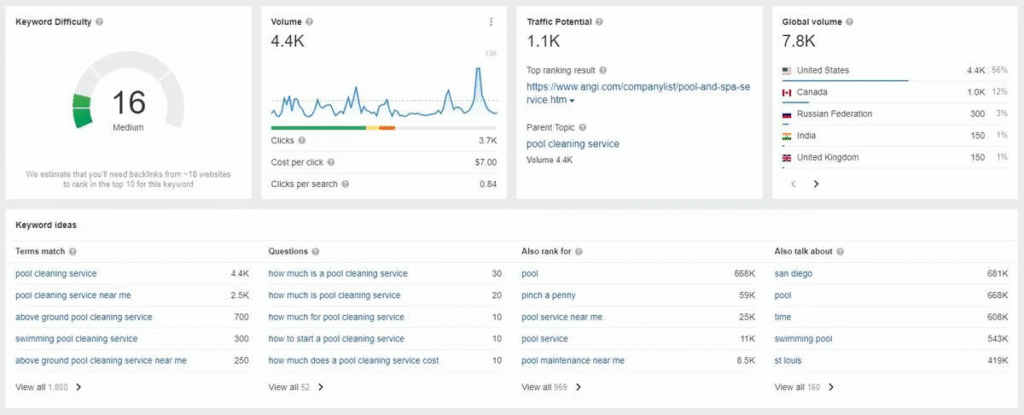Open the Volume card three-dot menu
The width and height of the screenshot is (1024, 415).
tap(491, 22)
